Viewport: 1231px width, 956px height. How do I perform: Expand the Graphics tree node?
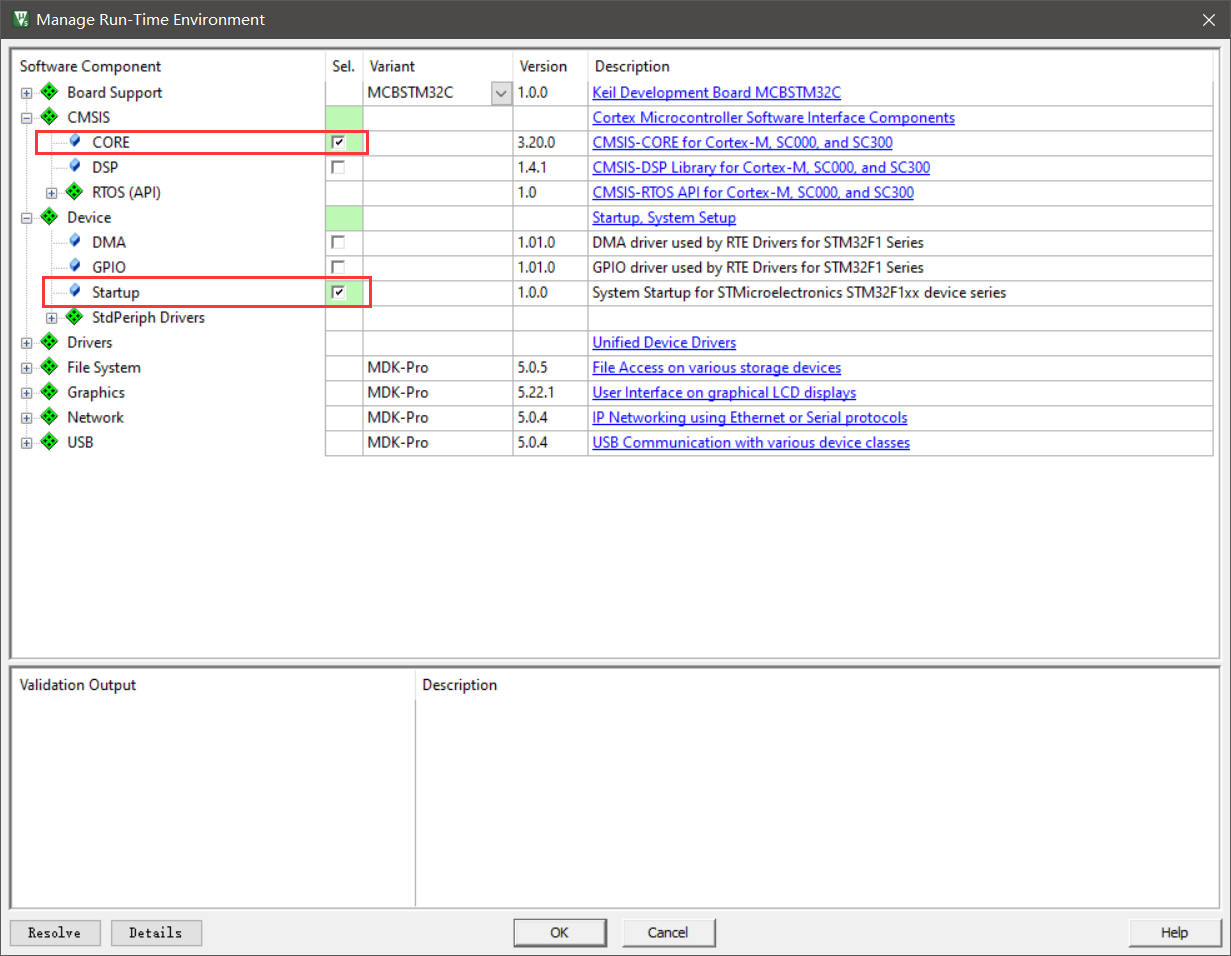(26, 393)
